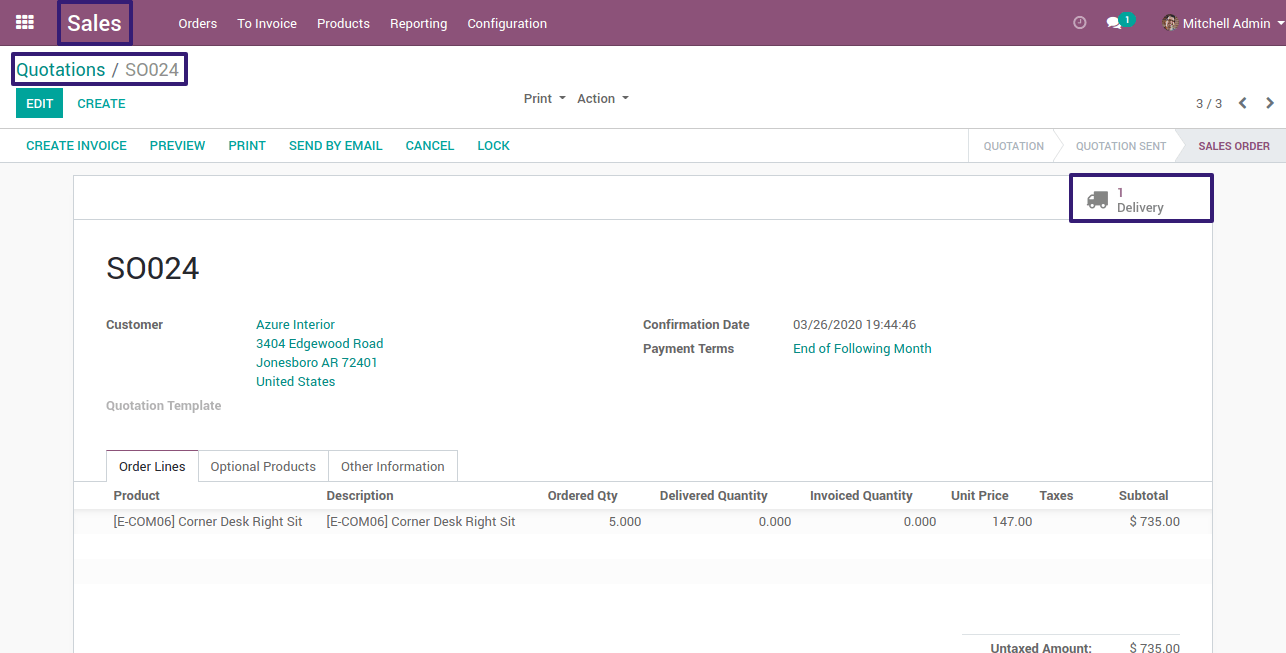
Task: Click CREATE INVOICE button
Action: click(x=76, y=145)
